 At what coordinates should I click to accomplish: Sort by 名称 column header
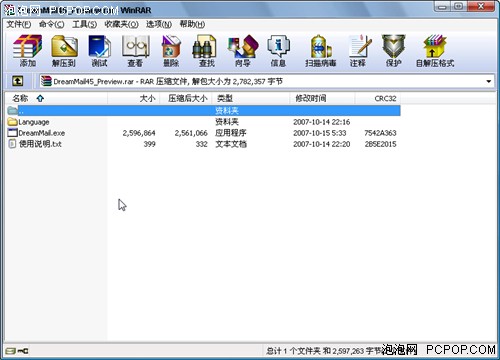coord(56,98)
